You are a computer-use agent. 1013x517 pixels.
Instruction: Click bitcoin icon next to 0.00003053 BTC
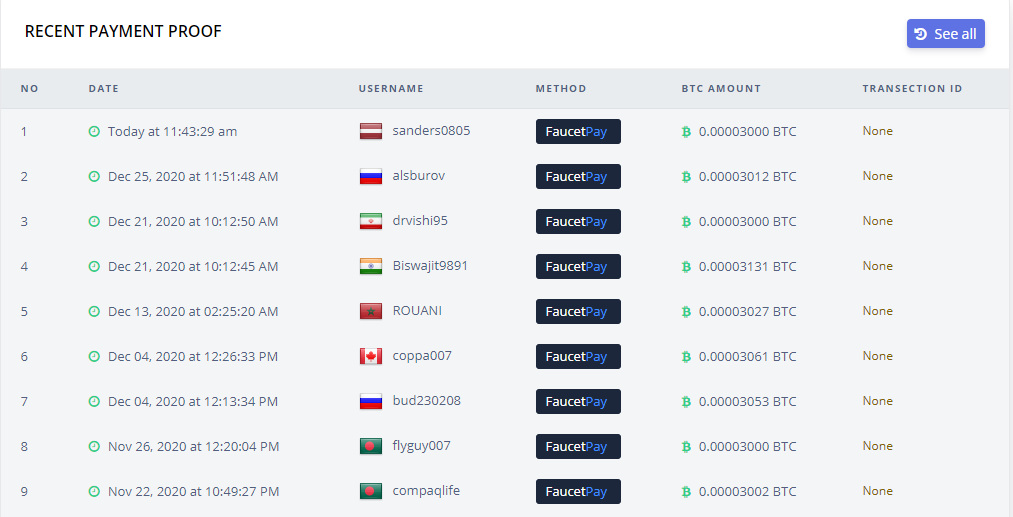click(x=686, y=401)
